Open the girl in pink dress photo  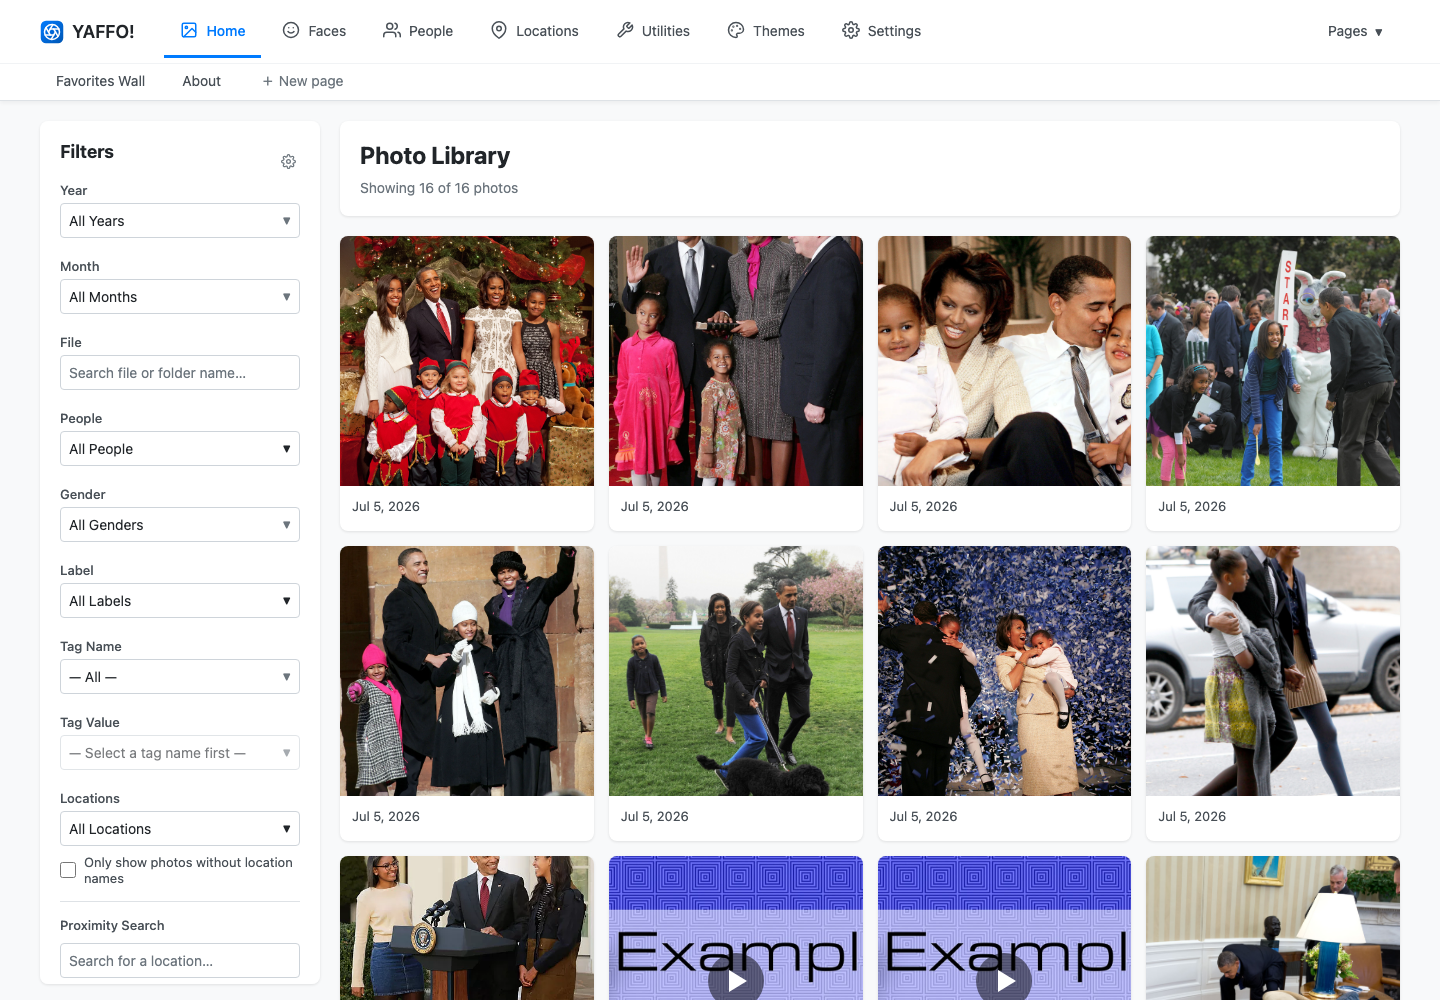pos(736,361)
